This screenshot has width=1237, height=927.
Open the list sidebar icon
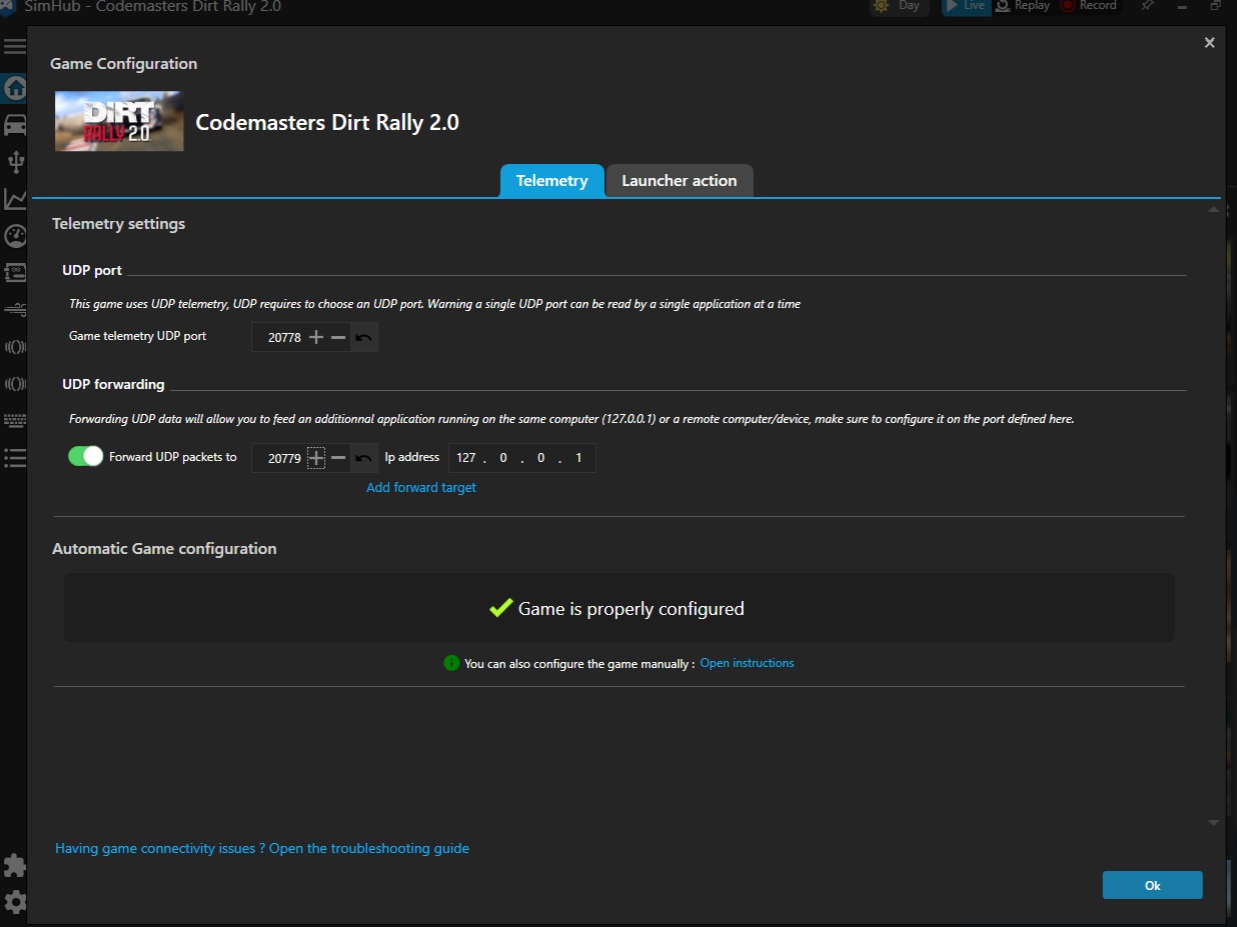14,458
